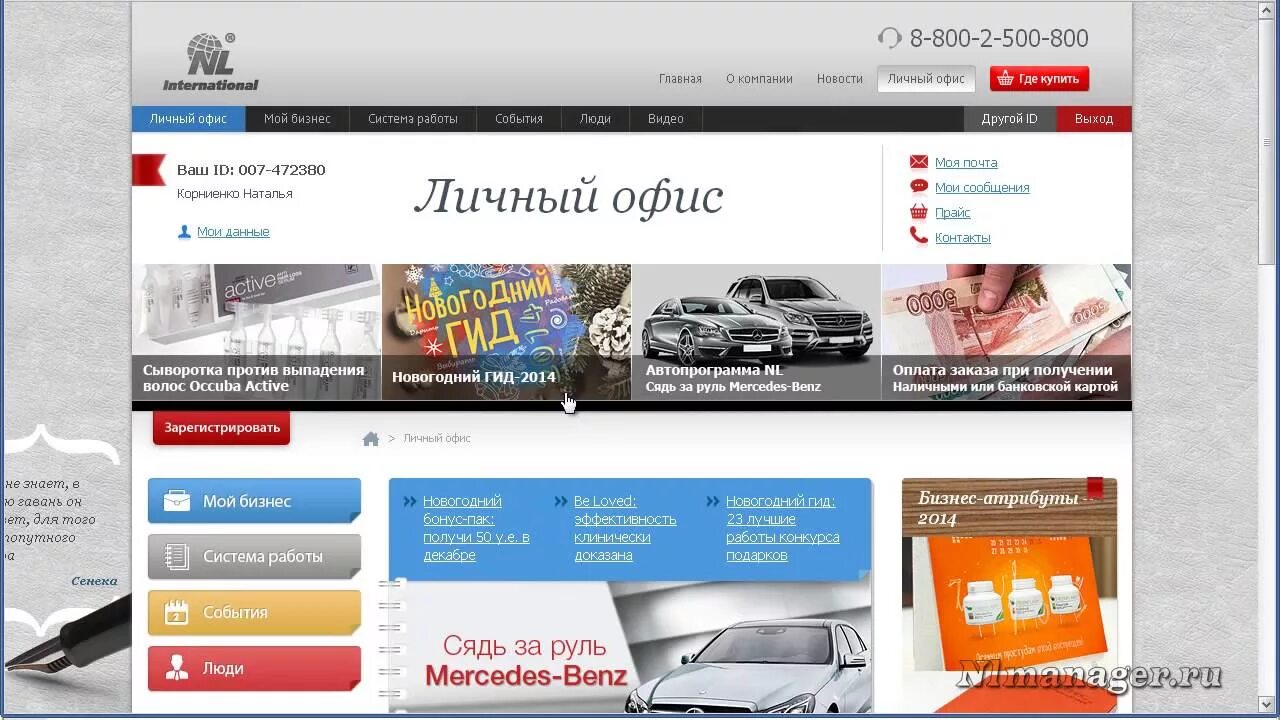Click the Ваш ID: 007-472380 text
The image size is (1280, 720).
pyautogui.click(x=251, y=170)
